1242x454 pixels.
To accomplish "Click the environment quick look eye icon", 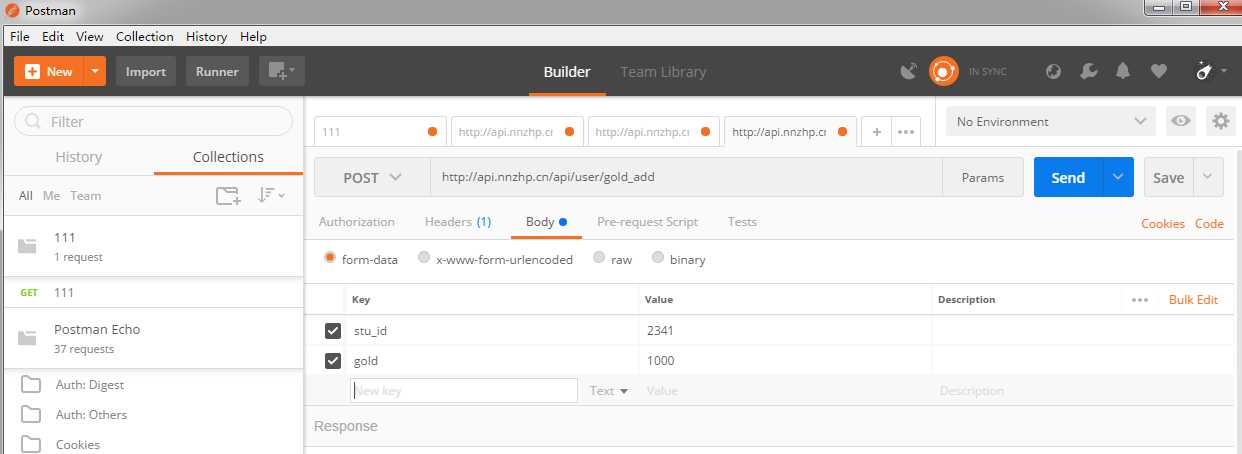I will [1181, 121].
